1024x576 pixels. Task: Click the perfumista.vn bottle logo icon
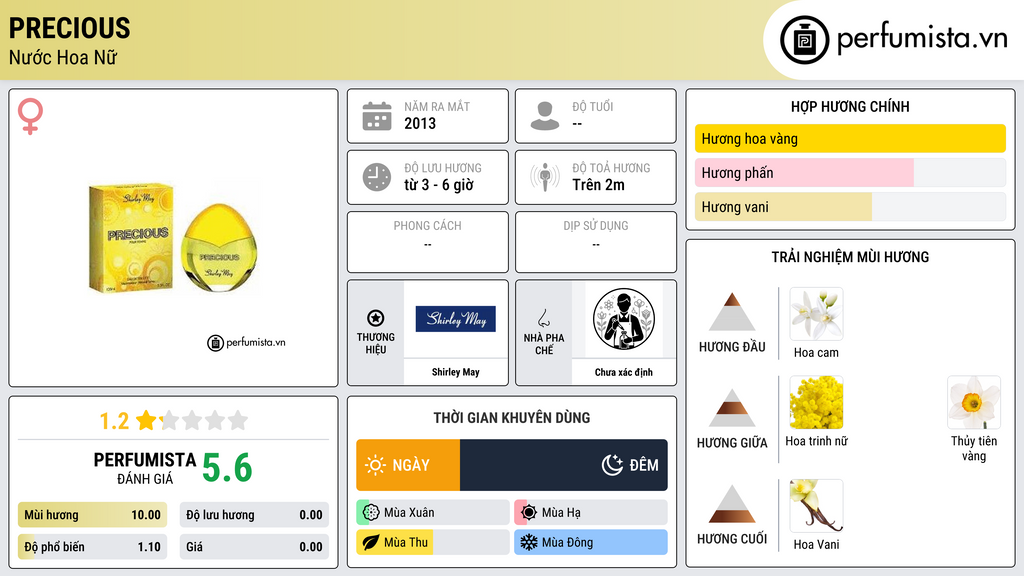click(x=805, y=40)
